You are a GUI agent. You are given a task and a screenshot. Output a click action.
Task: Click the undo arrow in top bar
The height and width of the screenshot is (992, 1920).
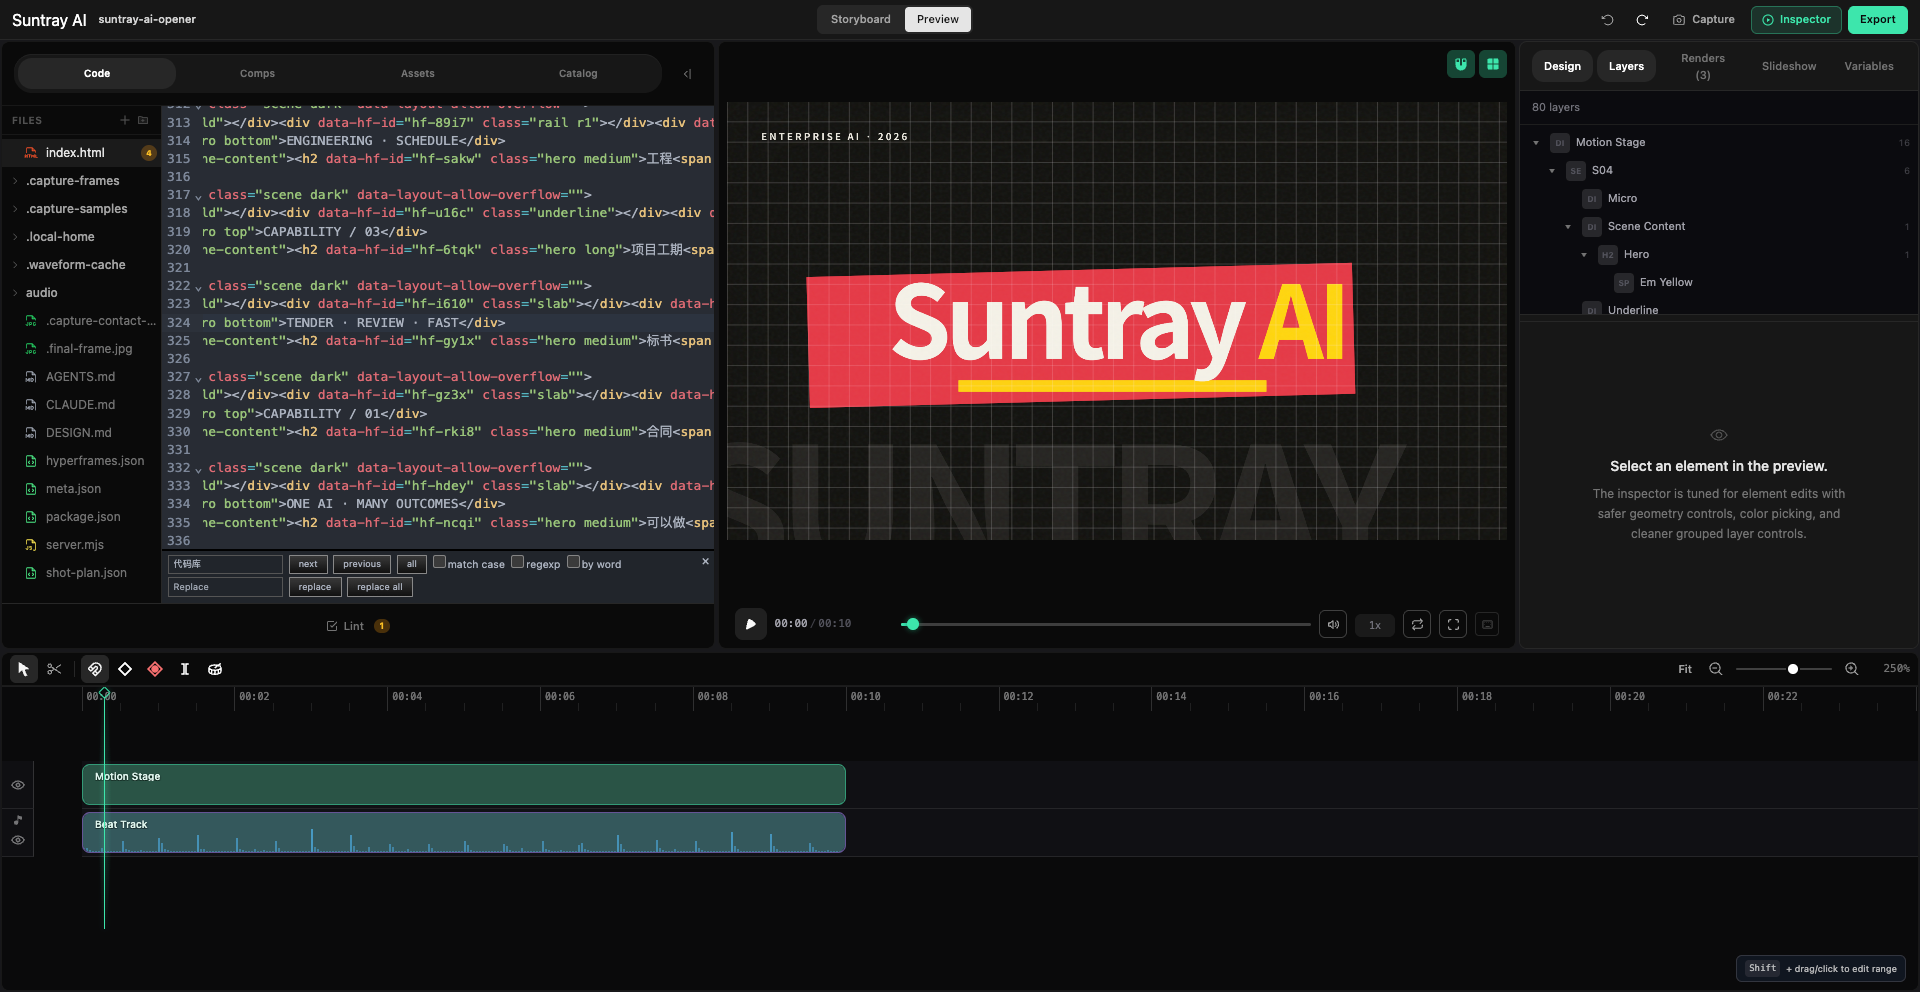tap(1607, 20)
